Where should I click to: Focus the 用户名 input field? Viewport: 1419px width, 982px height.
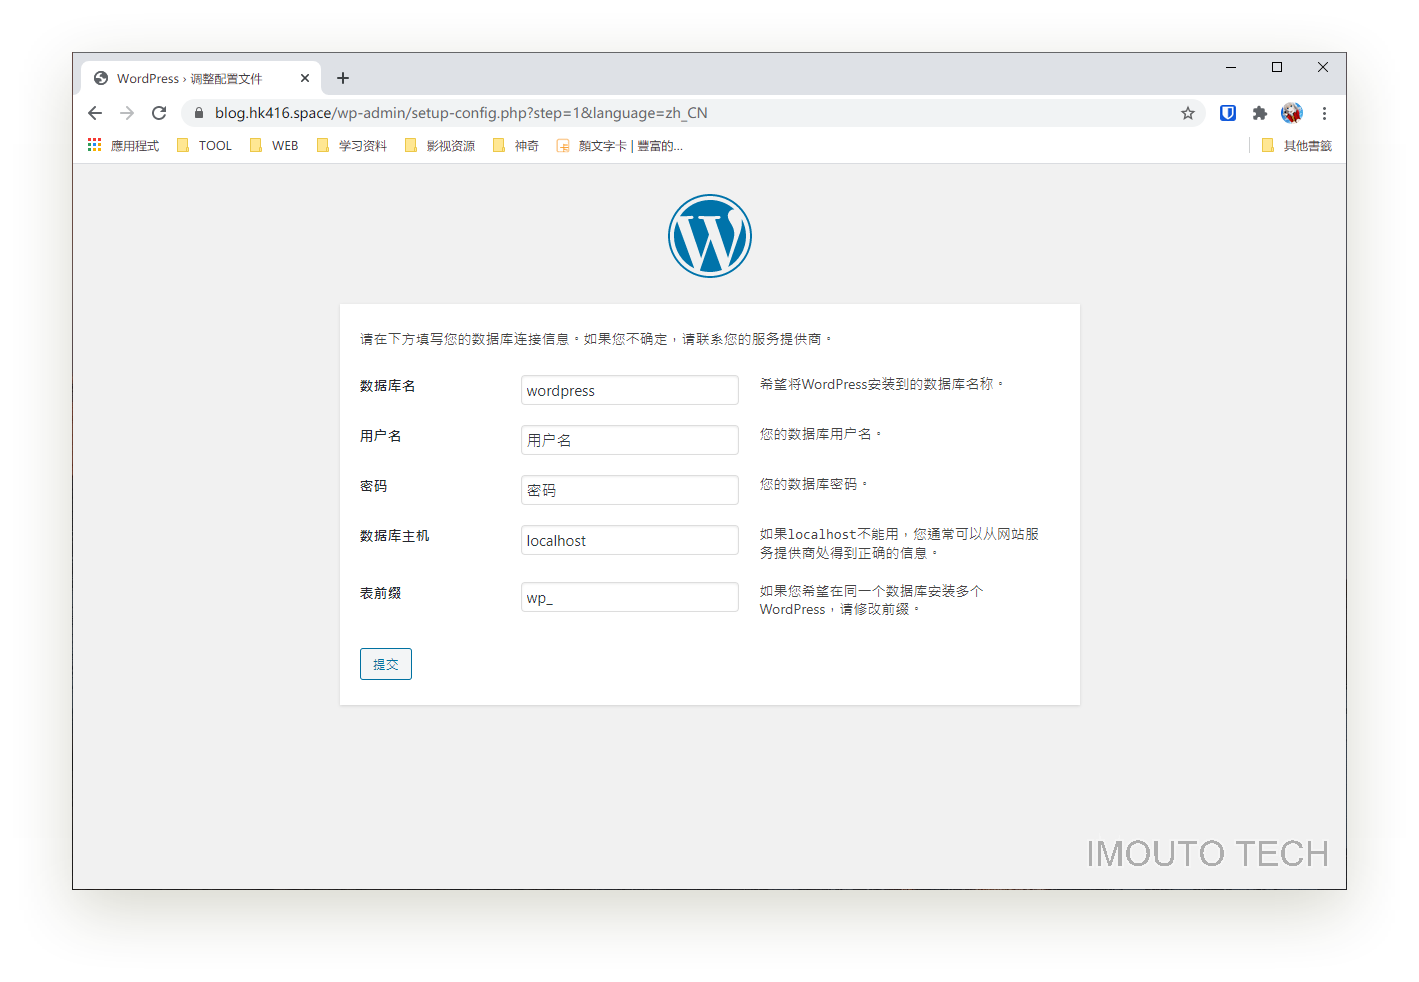630,440
